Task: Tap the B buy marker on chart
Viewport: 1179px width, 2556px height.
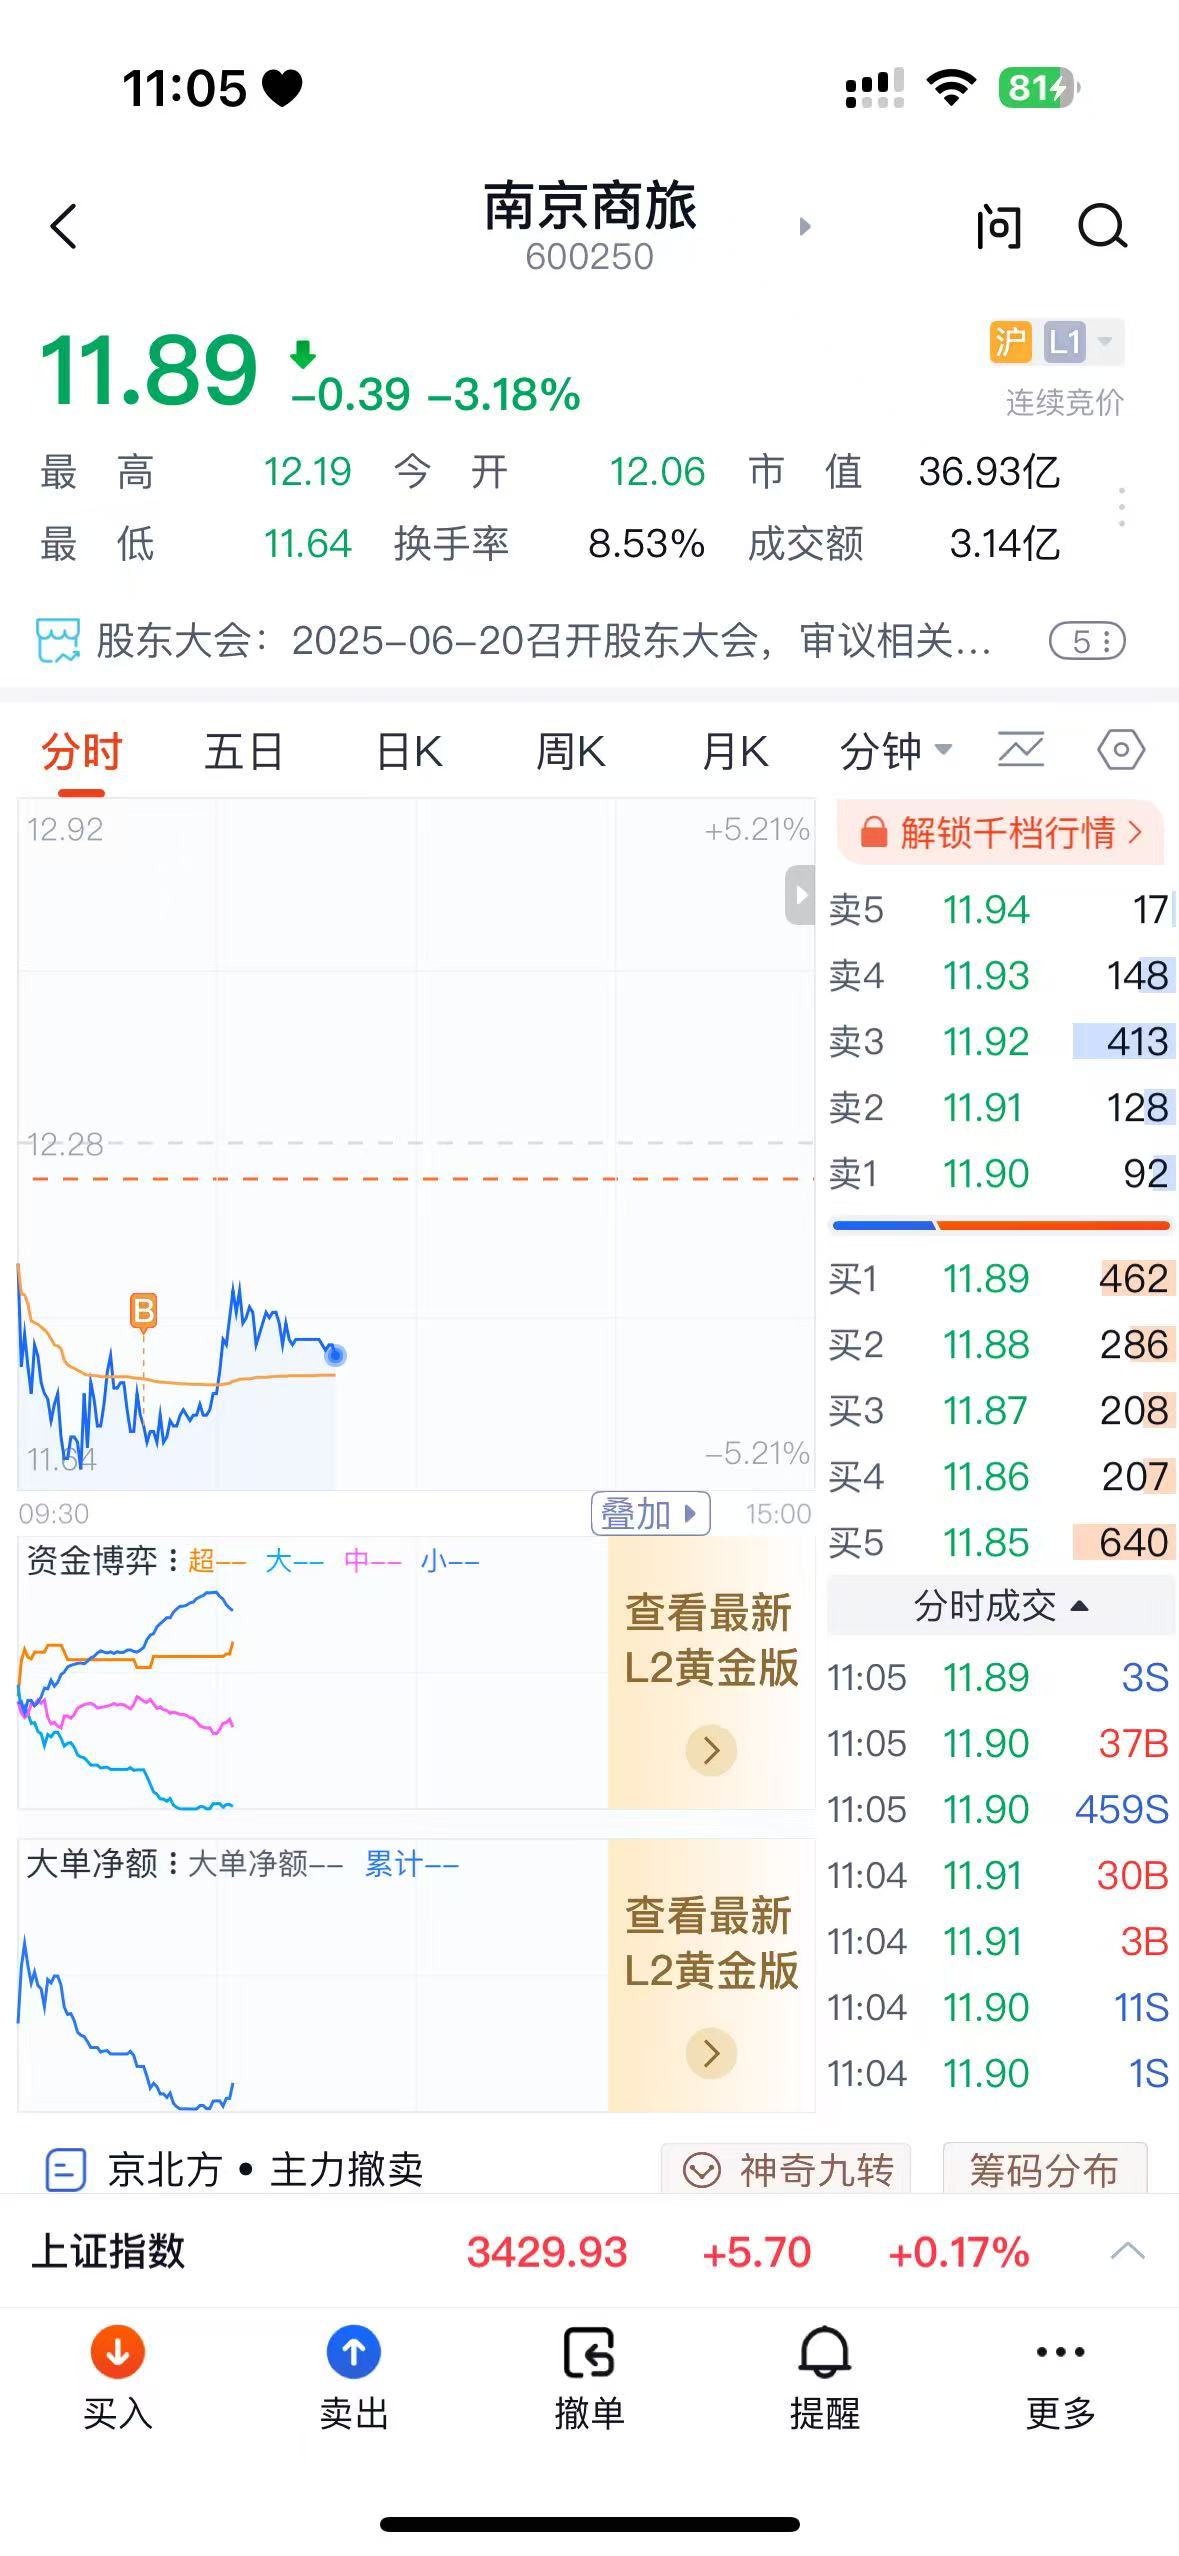Action: pos(144,1310)
